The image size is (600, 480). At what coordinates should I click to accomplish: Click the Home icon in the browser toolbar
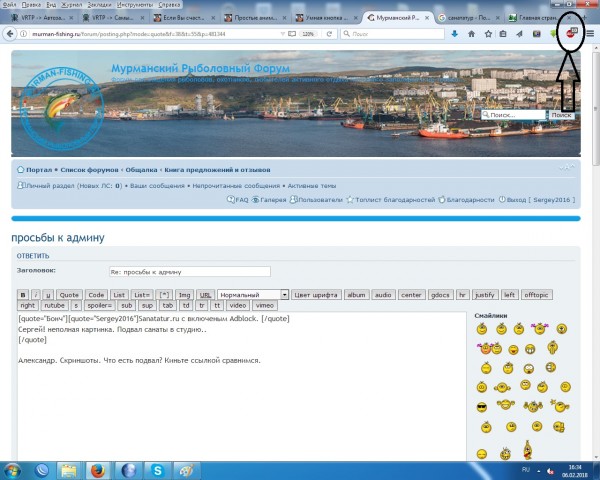tap(472, 33)
